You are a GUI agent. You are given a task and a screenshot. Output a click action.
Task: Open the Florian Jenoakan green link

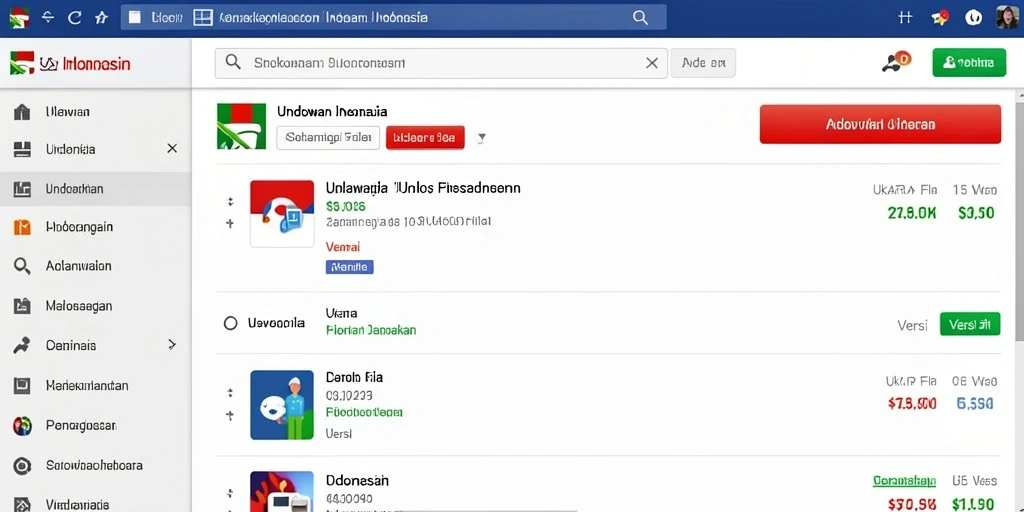tap(371, 330)
